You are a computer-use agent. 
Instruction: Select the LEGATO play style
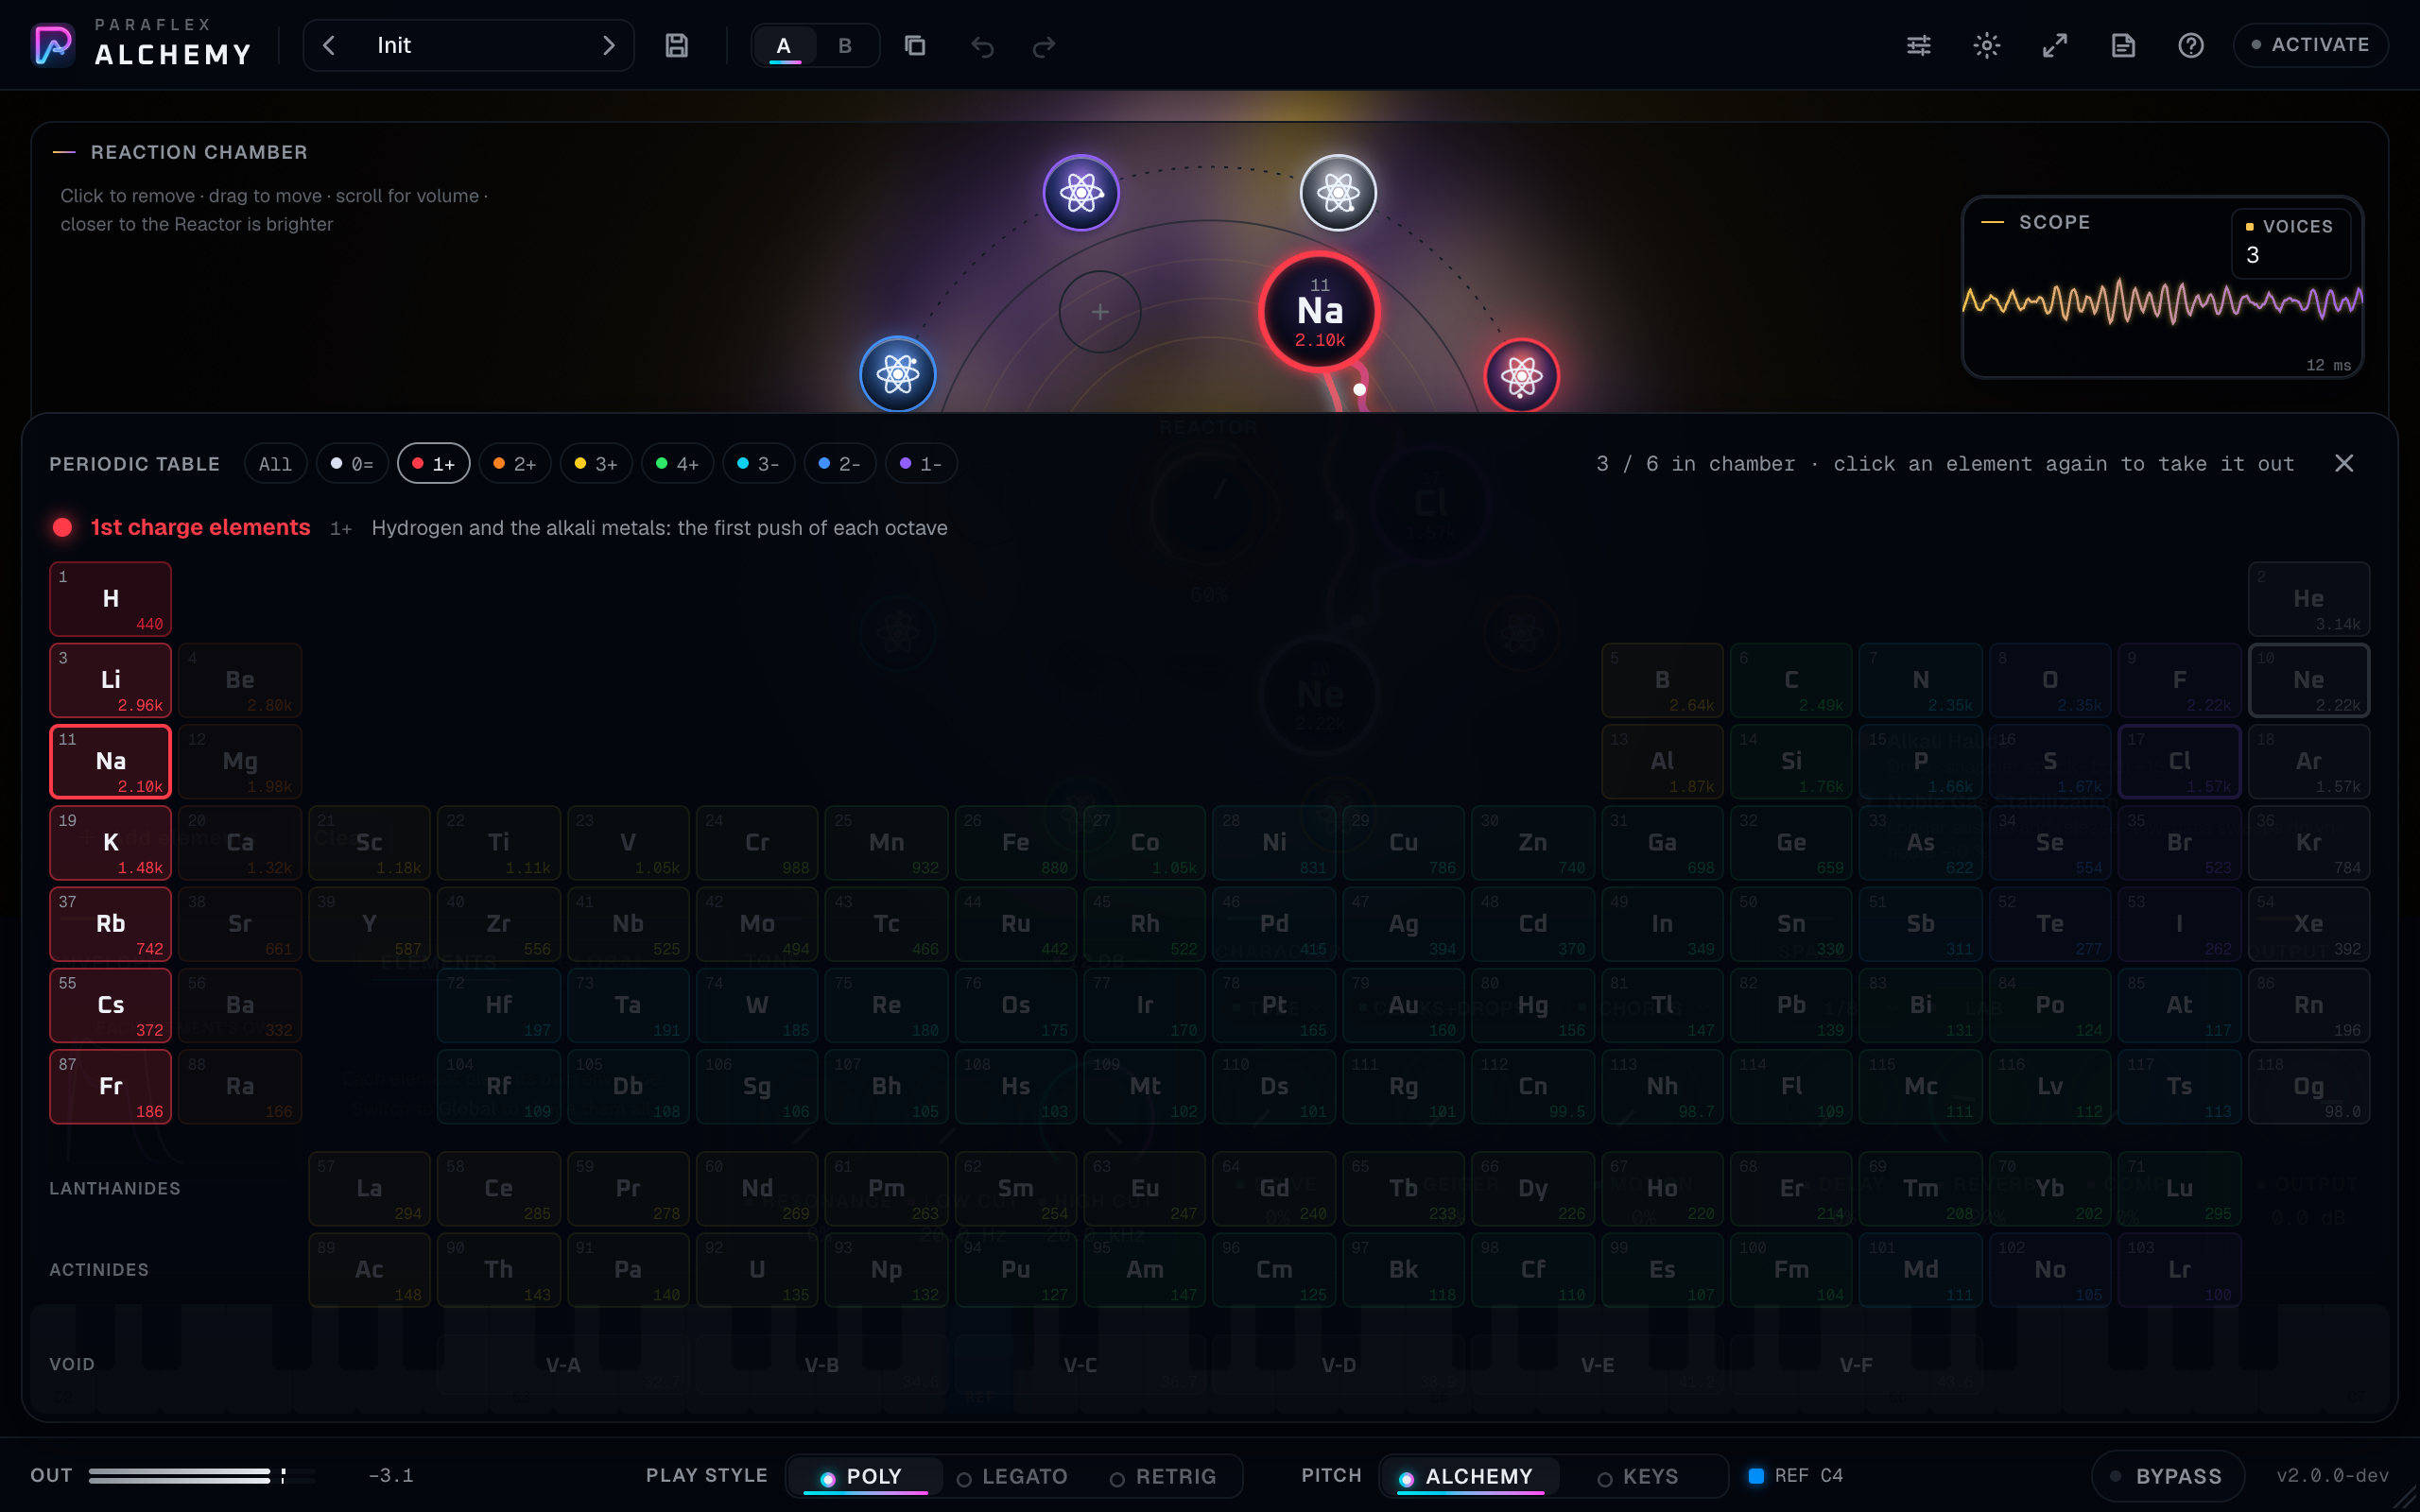click(1012, 1476)
